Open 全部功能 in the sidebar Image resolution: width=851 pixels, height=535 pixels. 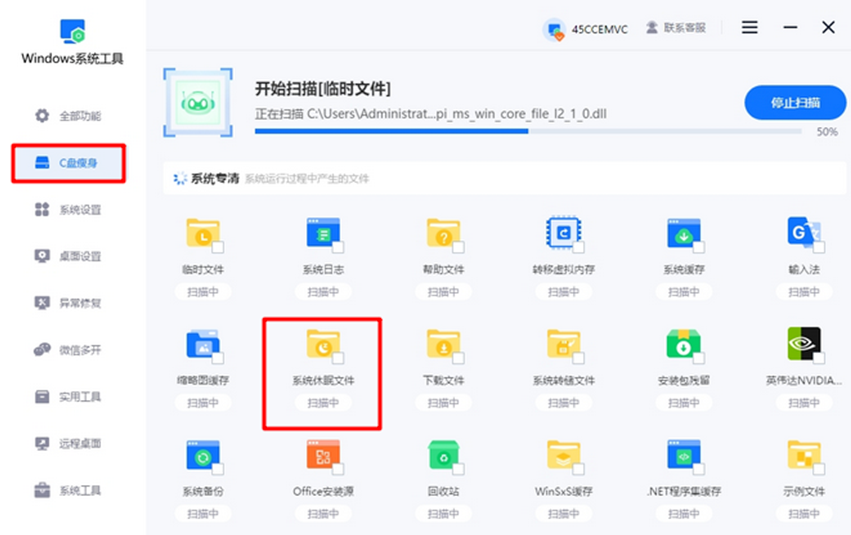coord(68,116)
